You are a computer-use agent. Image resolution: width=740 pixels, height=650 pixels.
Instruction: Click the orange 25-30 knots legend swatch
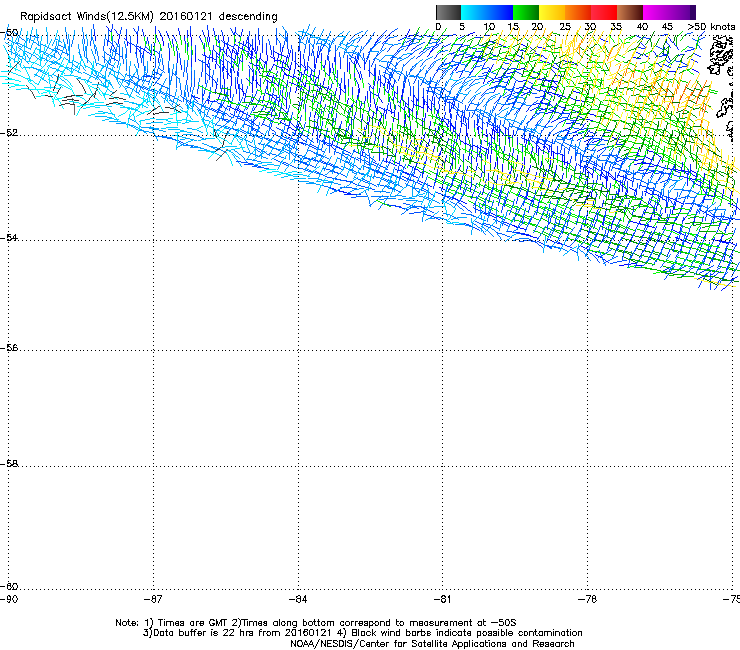coord(578,12)
